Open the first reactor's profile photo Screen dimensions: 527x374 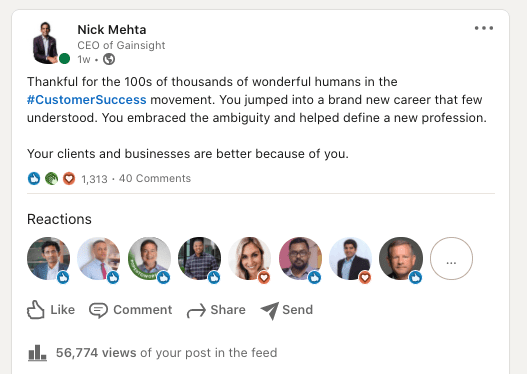(x=48, y=258)
